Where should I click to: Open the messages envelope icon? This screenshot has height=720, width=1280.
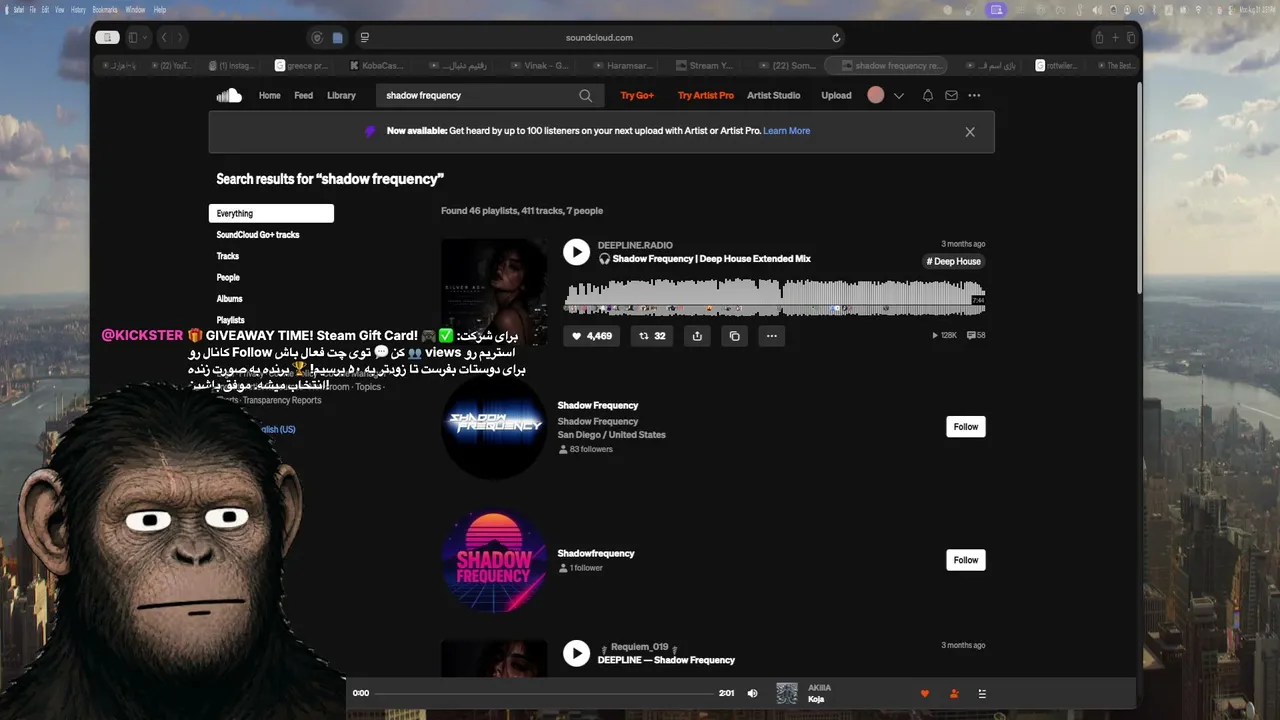click(951, 96)
